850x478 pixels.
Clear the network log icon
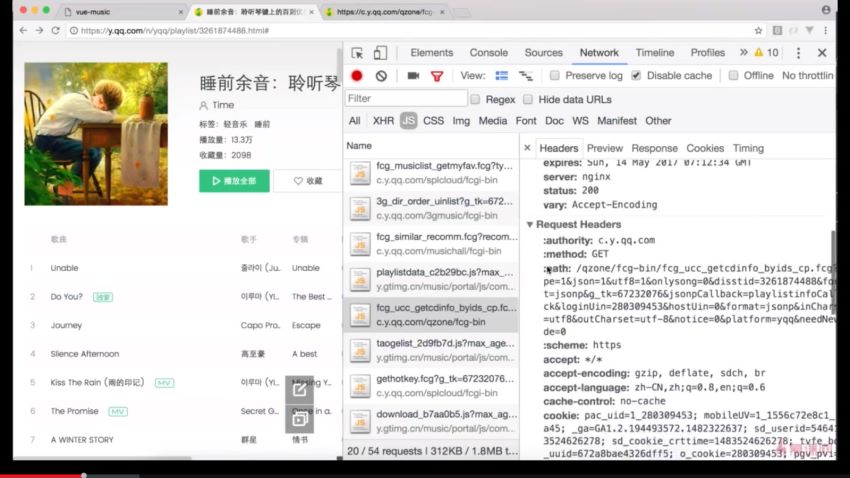(x=381, y=76)
